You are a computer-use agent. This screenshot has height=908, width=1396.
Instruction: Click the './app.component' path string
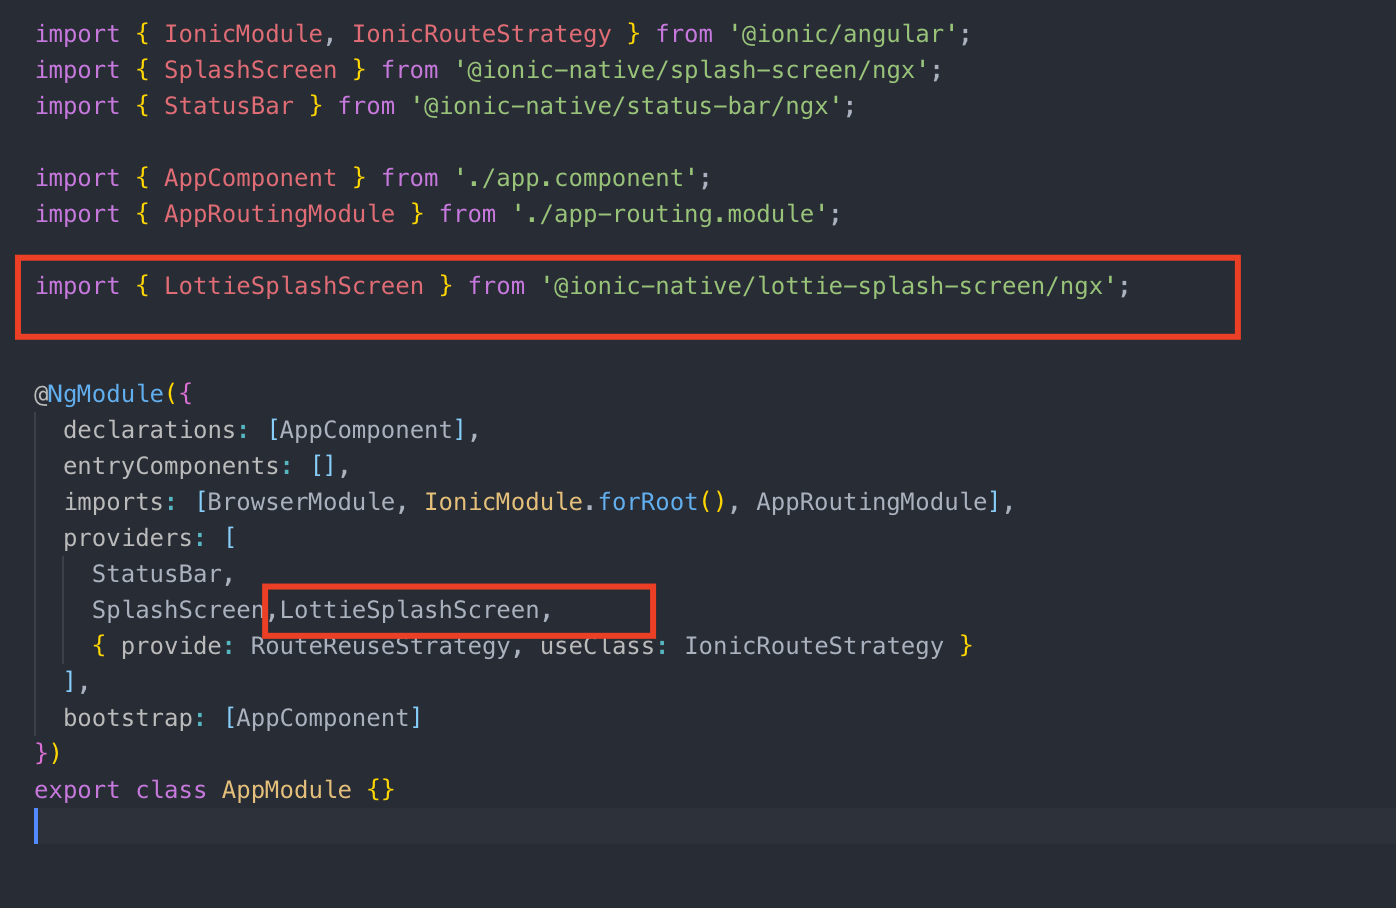point(577,178)
